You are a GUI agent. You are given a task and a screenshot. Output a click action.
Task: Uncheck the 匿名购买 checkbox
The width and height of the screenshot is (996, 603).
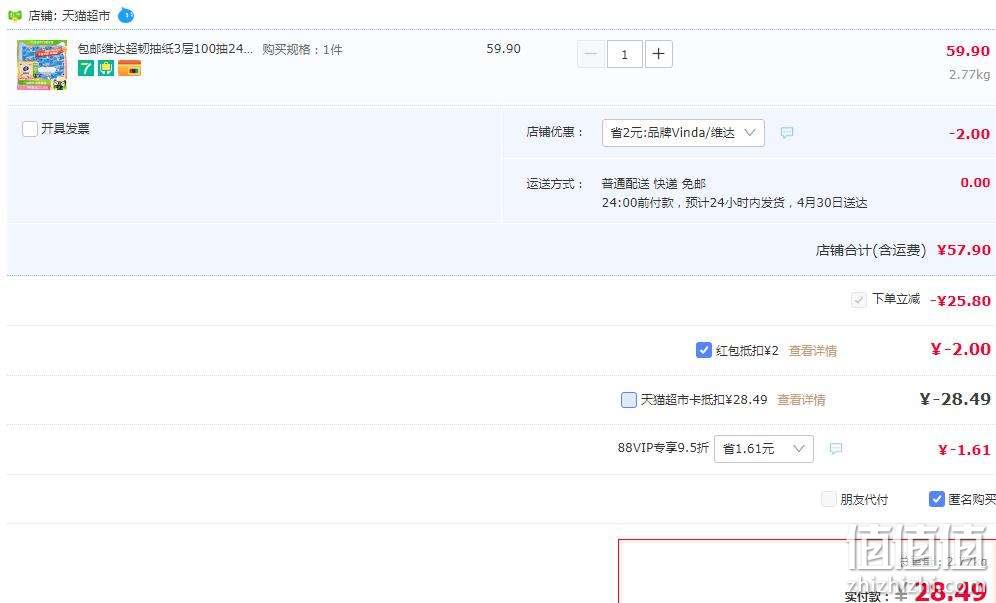(936, 499)
